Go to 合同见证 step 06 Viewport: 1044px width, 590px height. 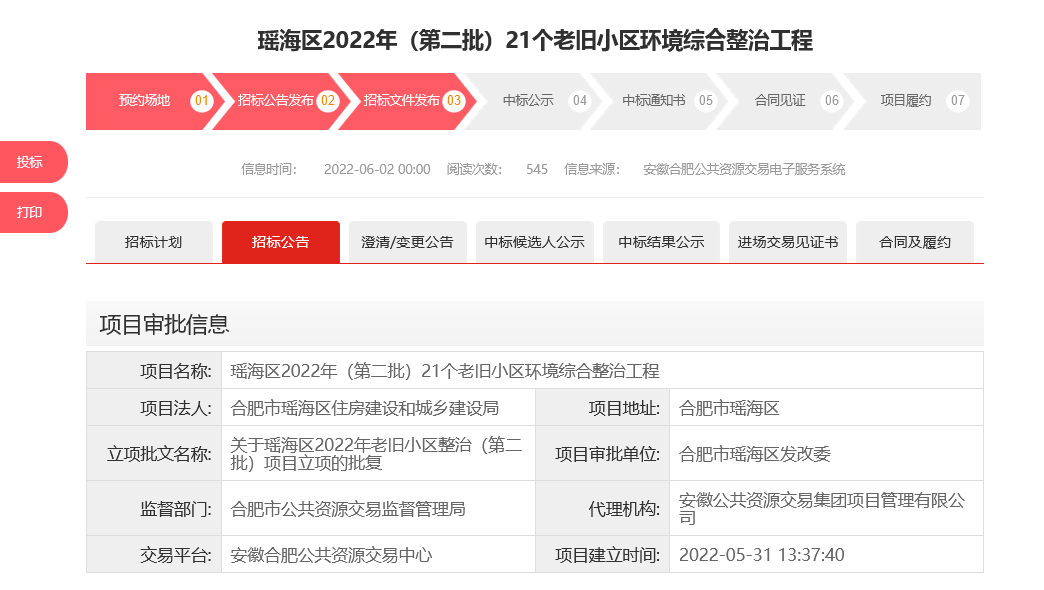pyautogui.click(x=782, y=101)
